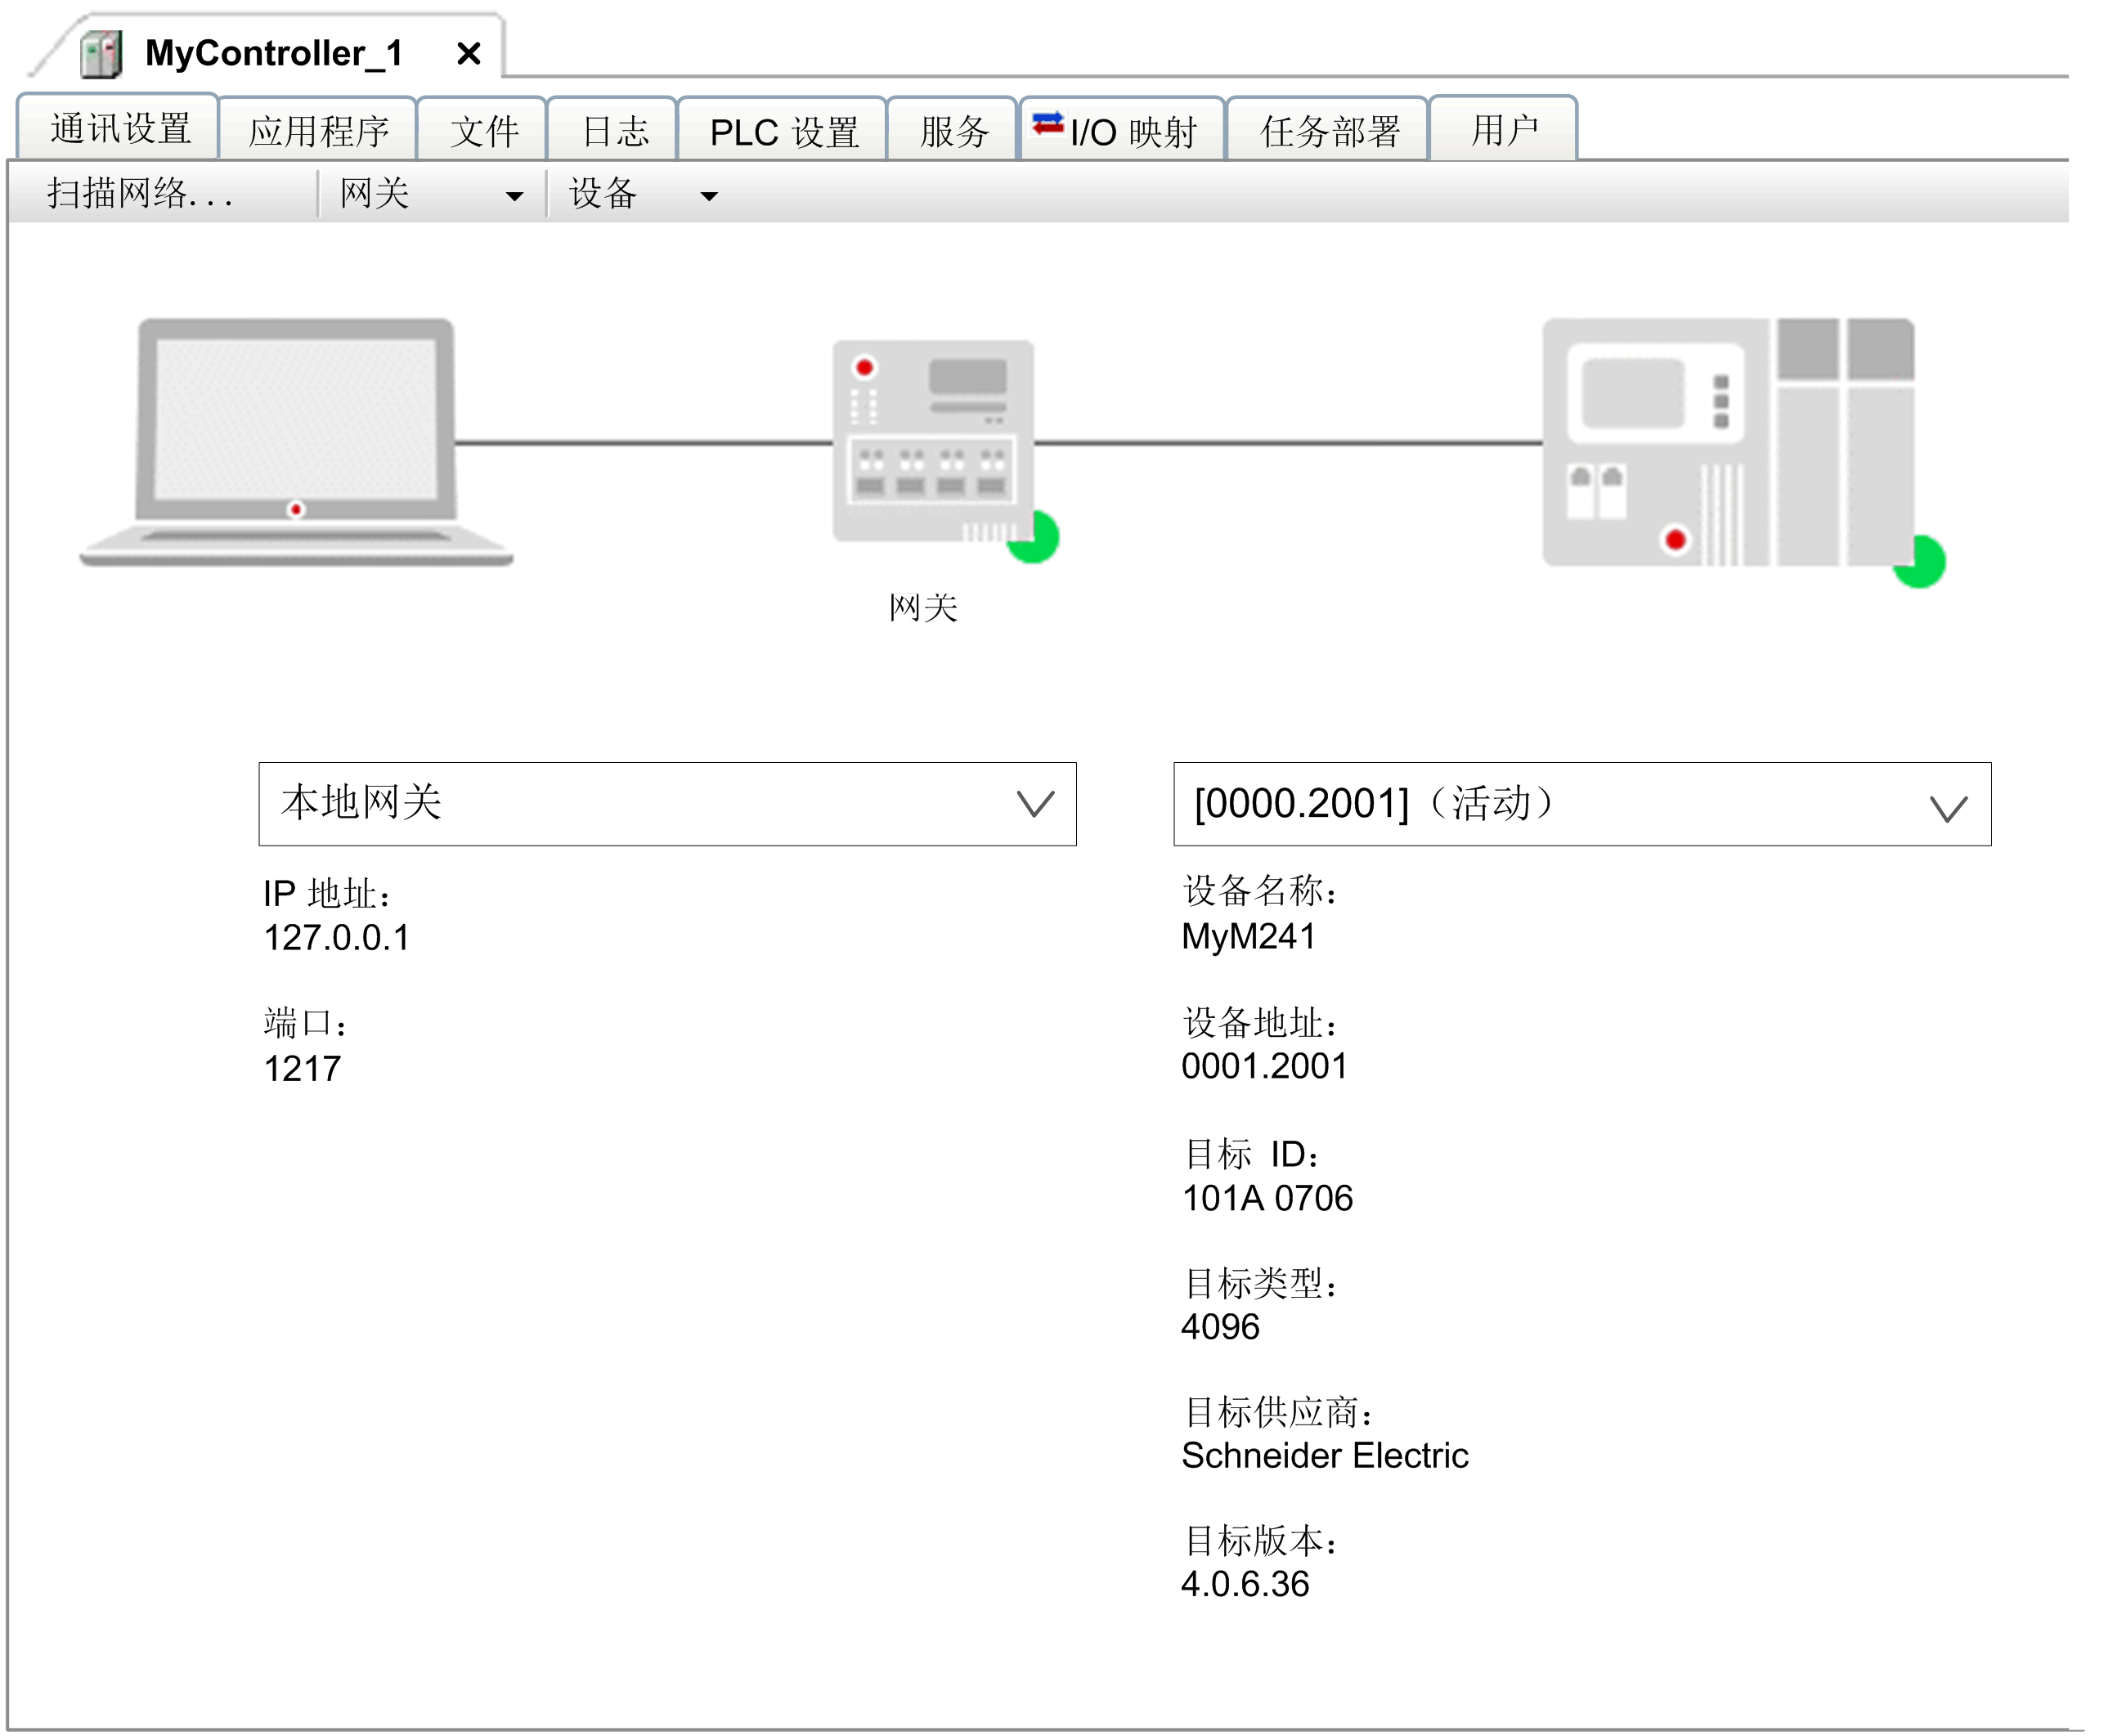Click the laptop computer icon
The width and height of the screenshot is (2104, 1736).
296,441
